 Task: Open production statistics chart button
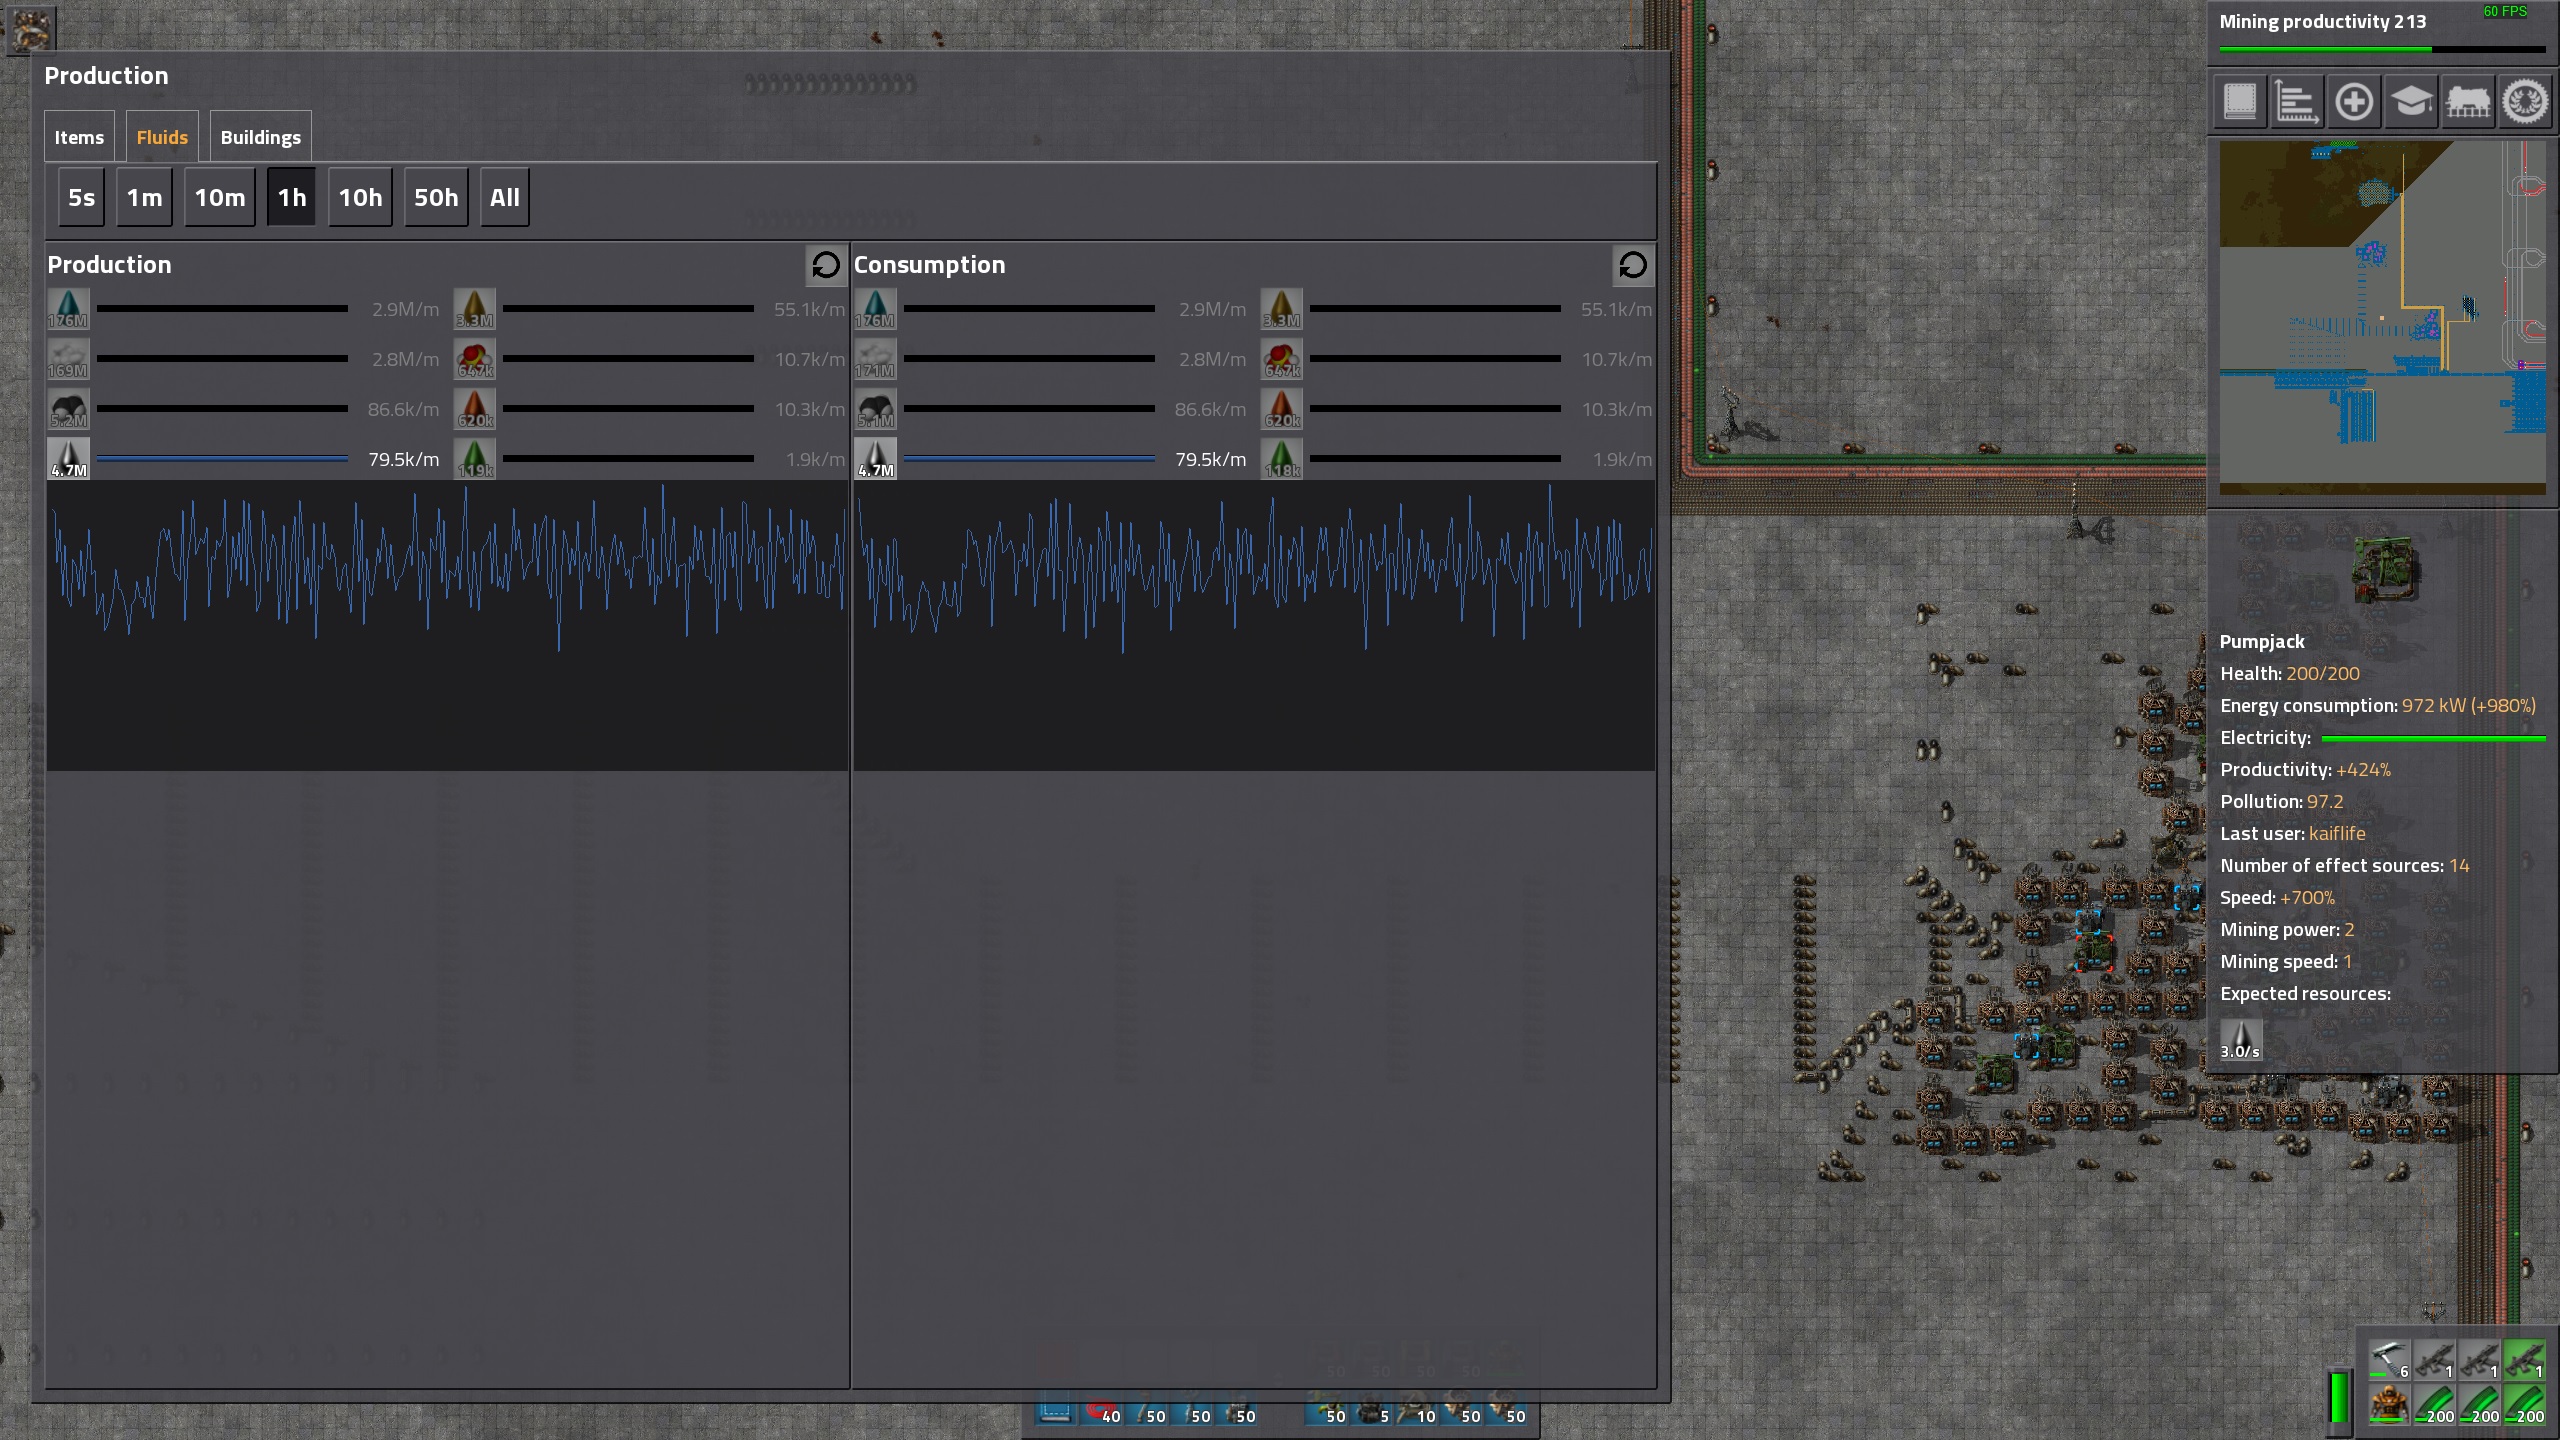pos(2296,101)
